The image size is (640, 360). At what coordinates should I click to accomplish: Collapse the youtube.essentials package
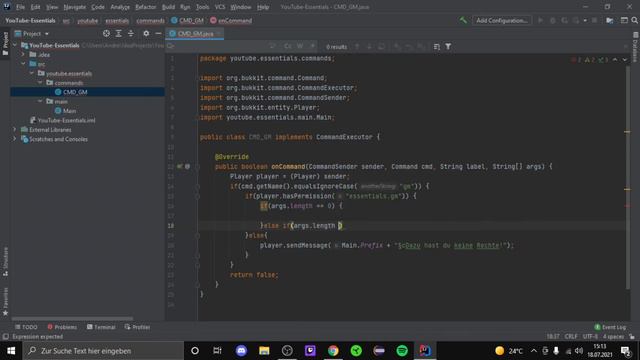pos(31,73)
